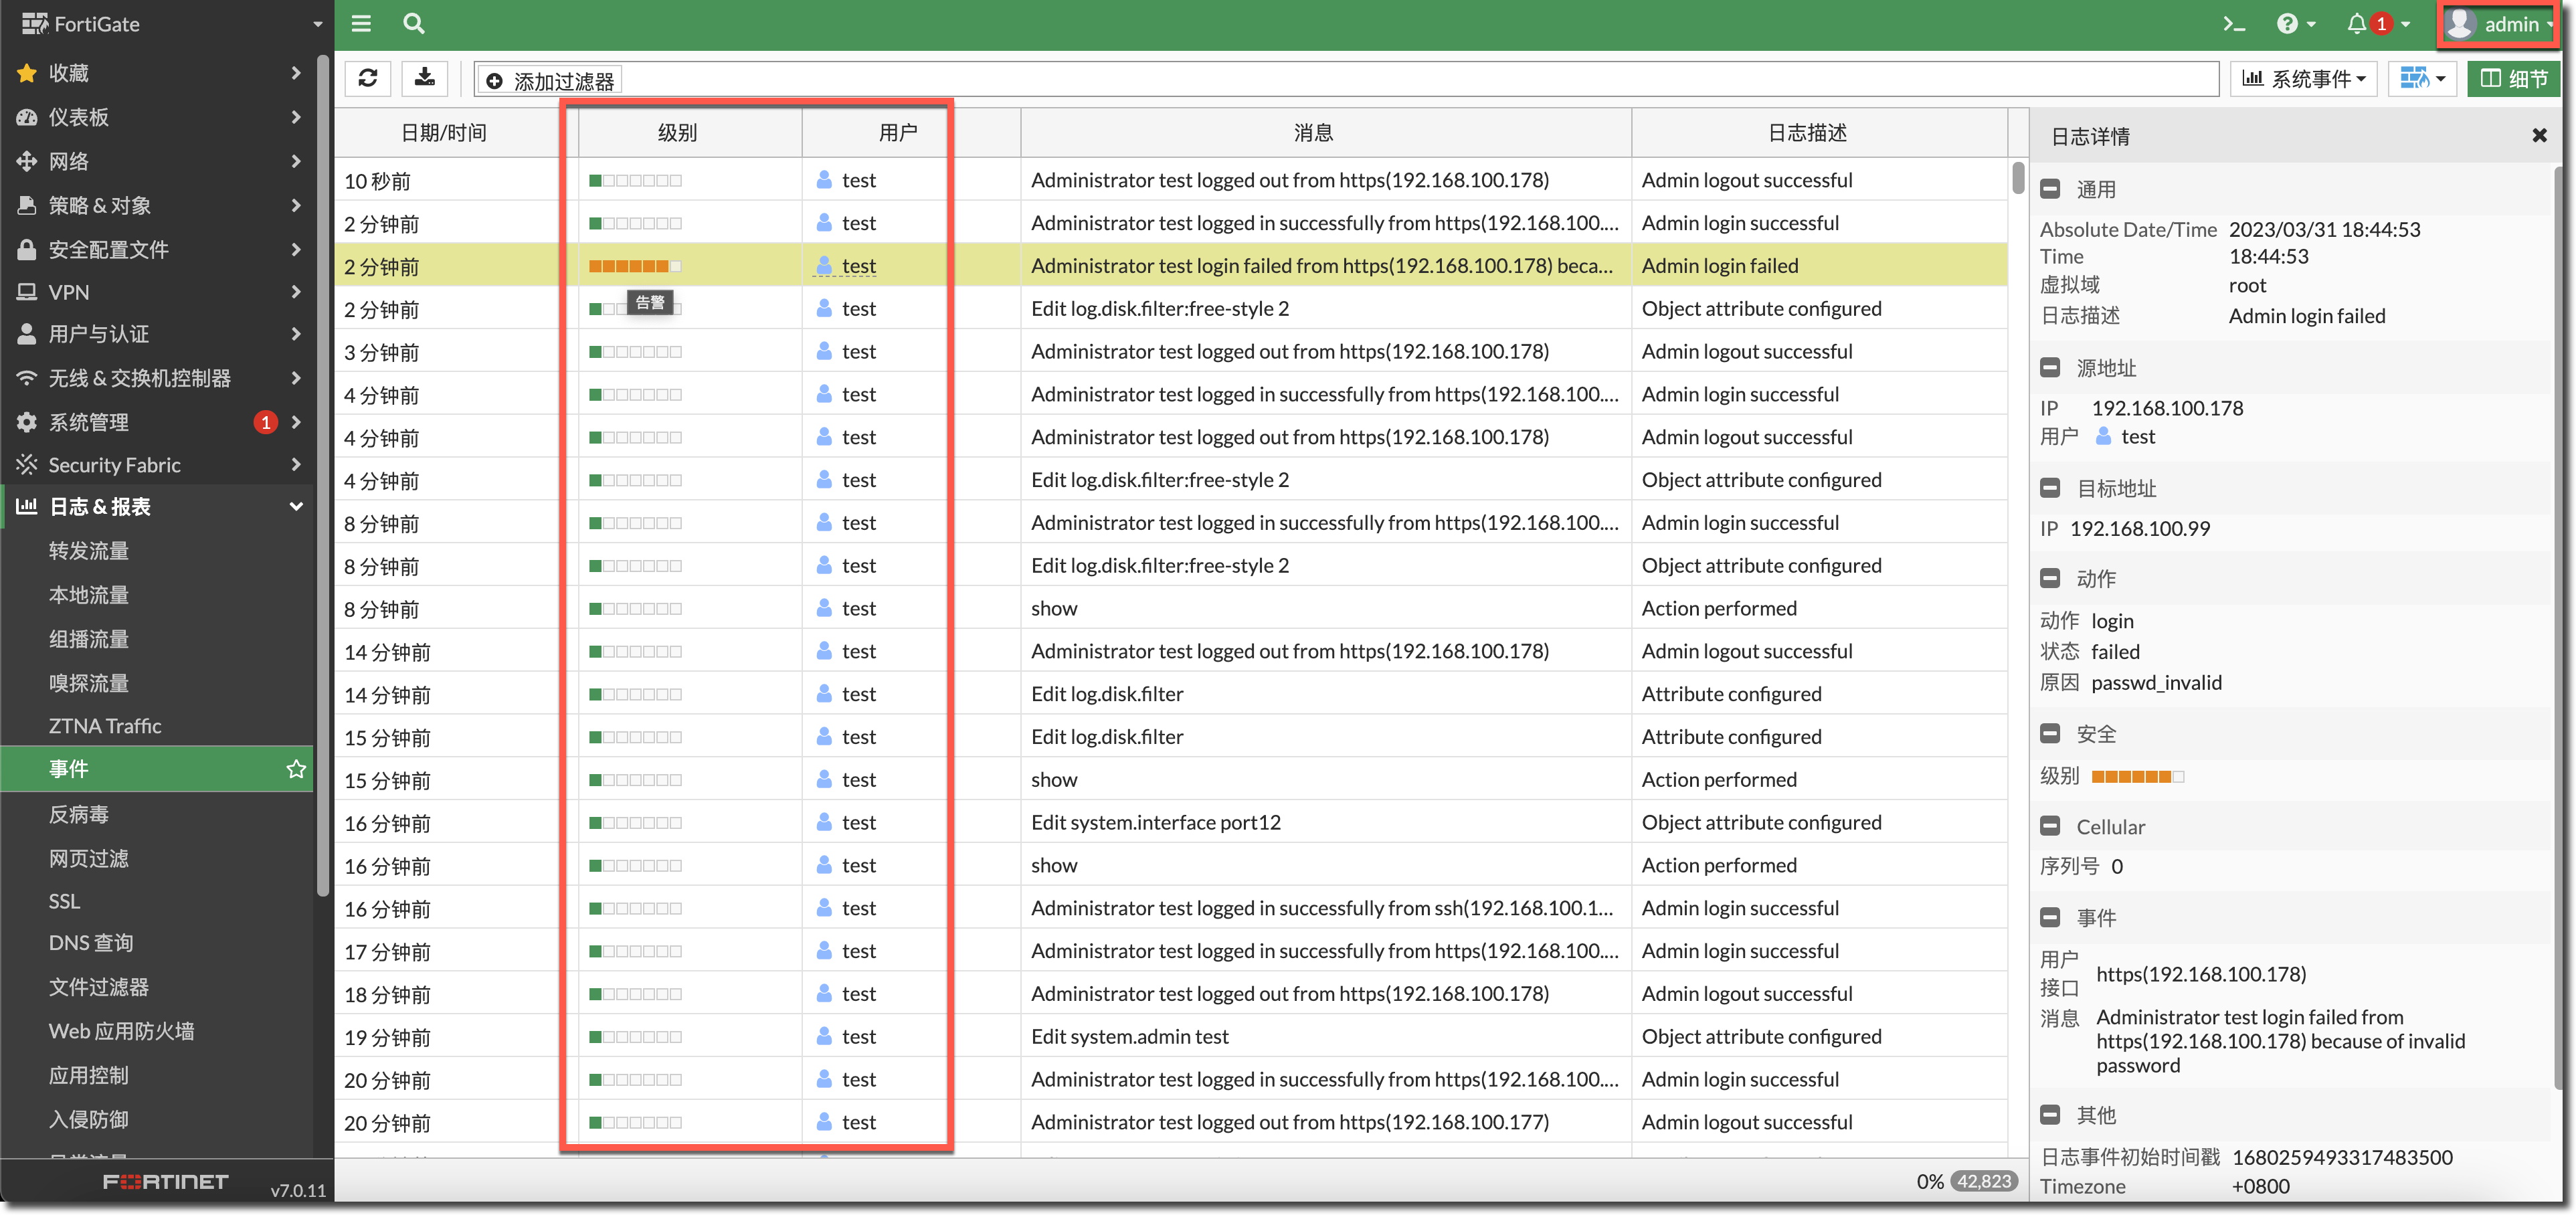Open 转发流量 in the sidebar
Viewport: 2576px width, 1215px height.
pyautogui.click(x=89, y=551)
